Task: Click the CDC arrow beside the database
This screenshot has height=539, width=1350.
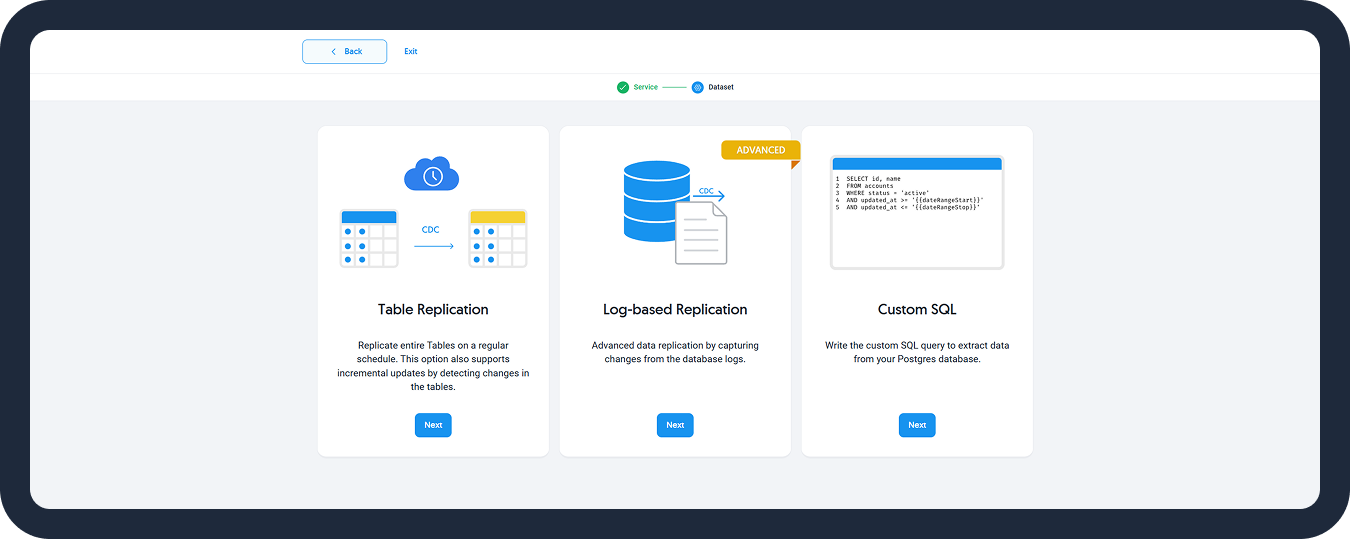Action: 709,194
